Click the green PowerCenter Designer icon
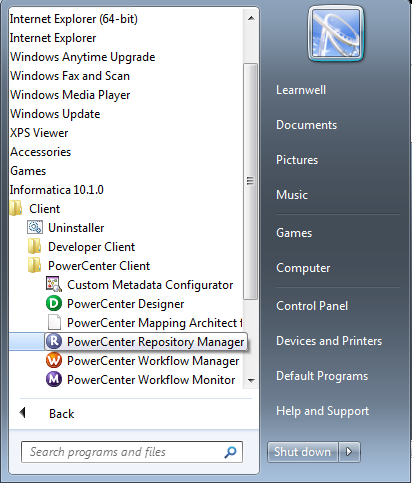Image resolution: width=412 pixels, height=483 pixels. click(54, 303)
